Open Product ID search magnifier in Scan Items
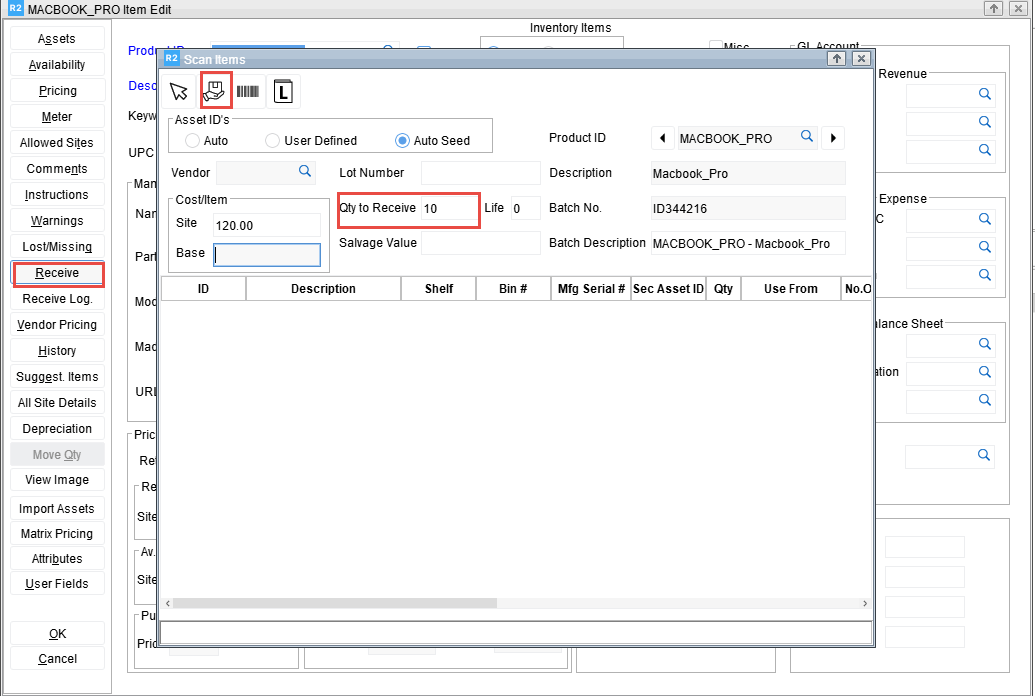1035x696 pixels. [806, 138]
